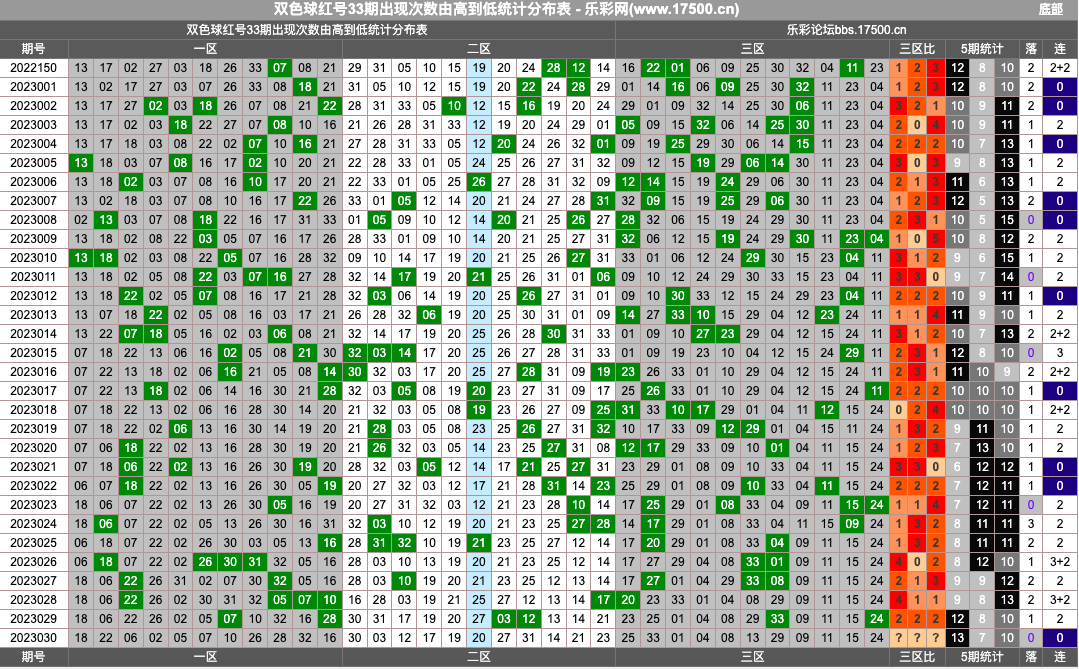Click green 16 cell in row 2023016
Viewport: 1079px width, 669px height.
[x=230, y=372]
